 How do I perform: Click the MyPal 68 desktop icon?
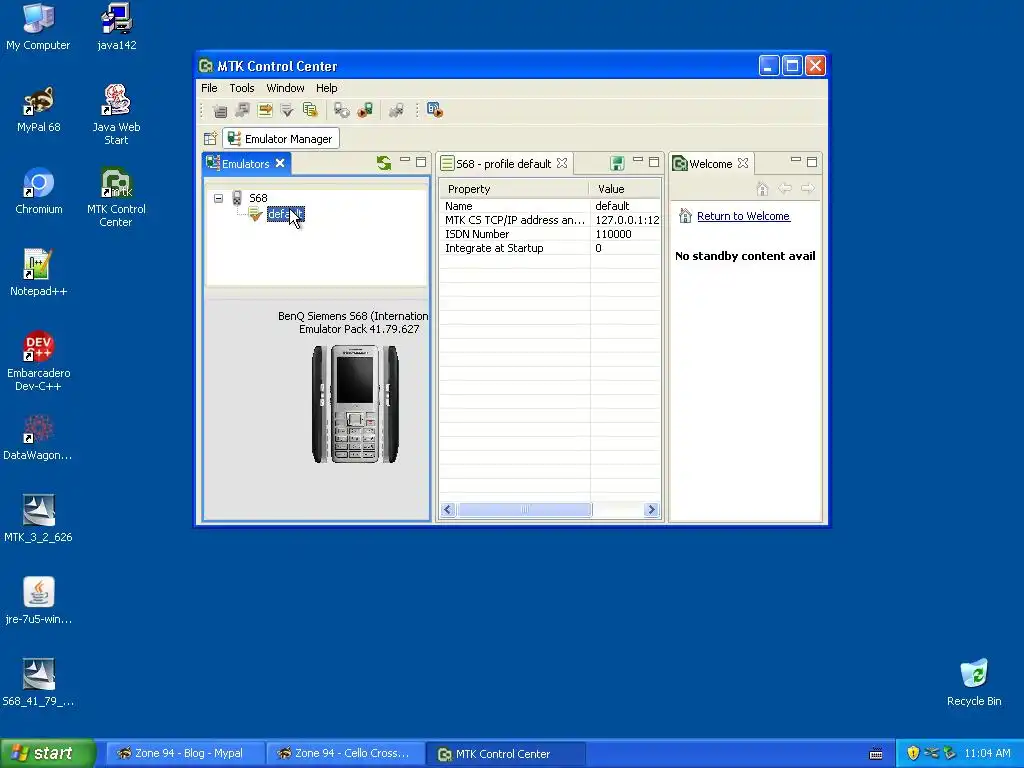pos(39,110)
